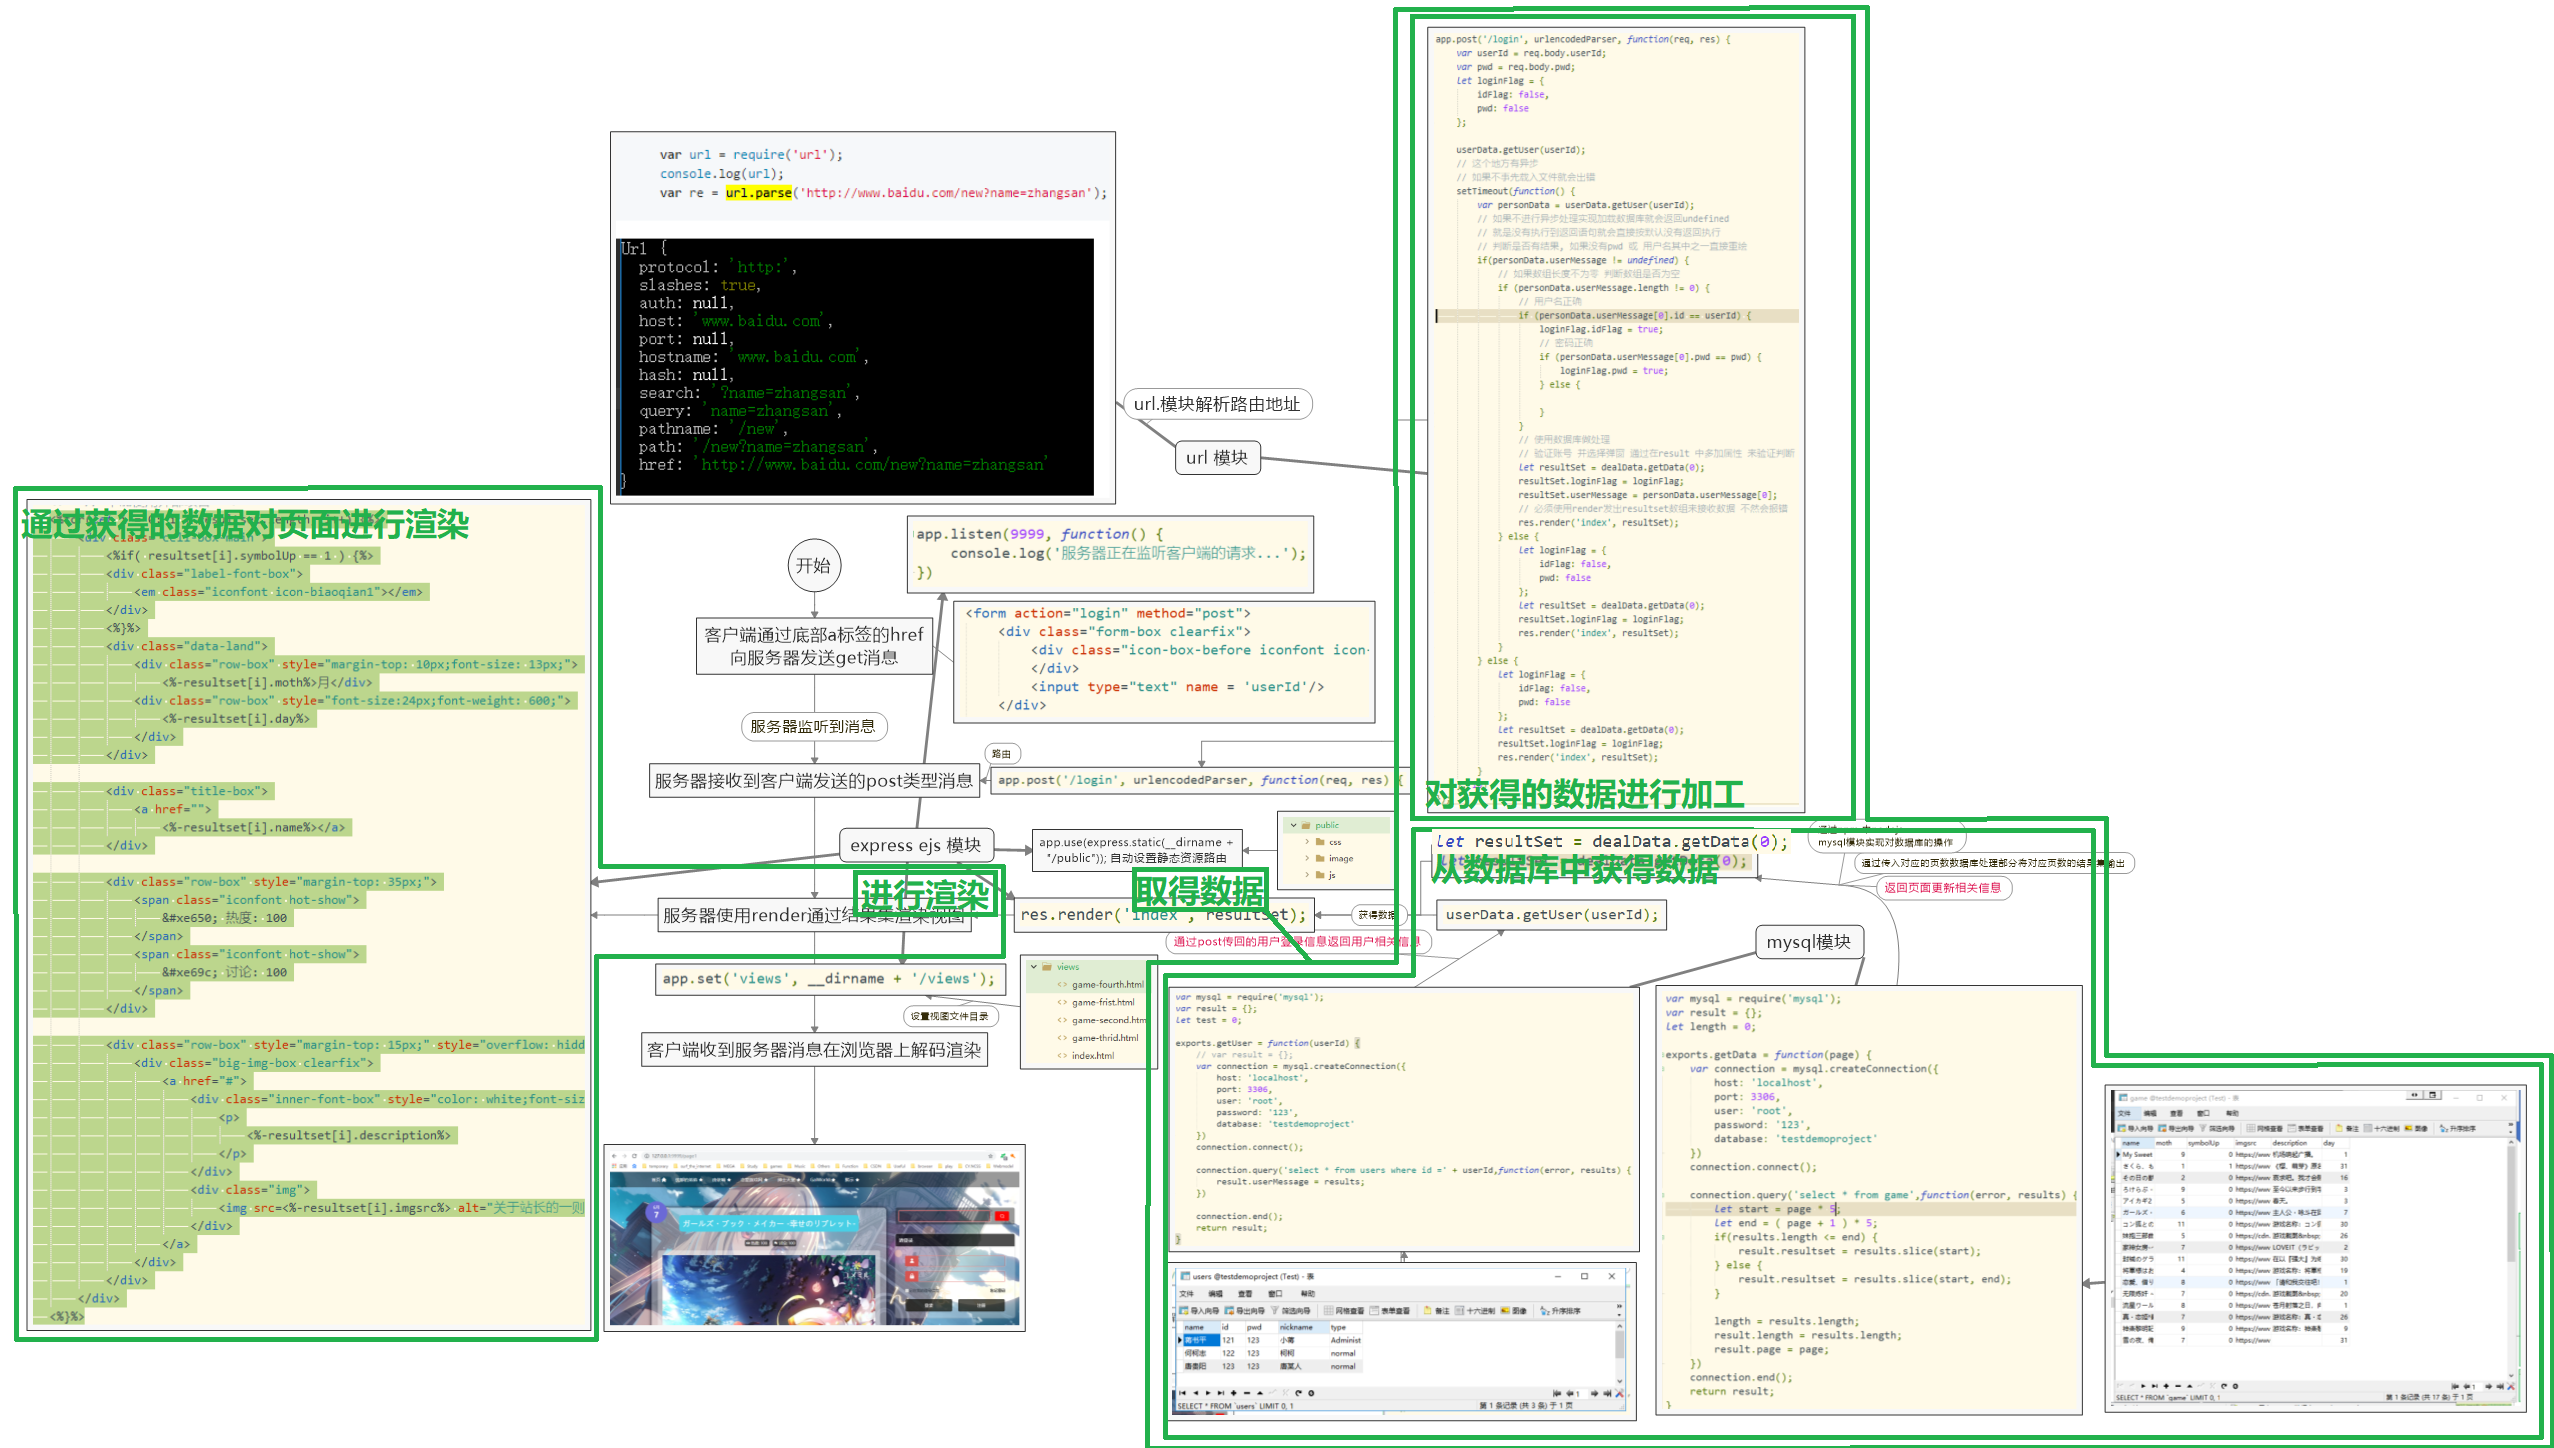The height and width of the screenshot is (1448, 2554).
Task: Expand the css folder chevron
Action: (1307, 841)
